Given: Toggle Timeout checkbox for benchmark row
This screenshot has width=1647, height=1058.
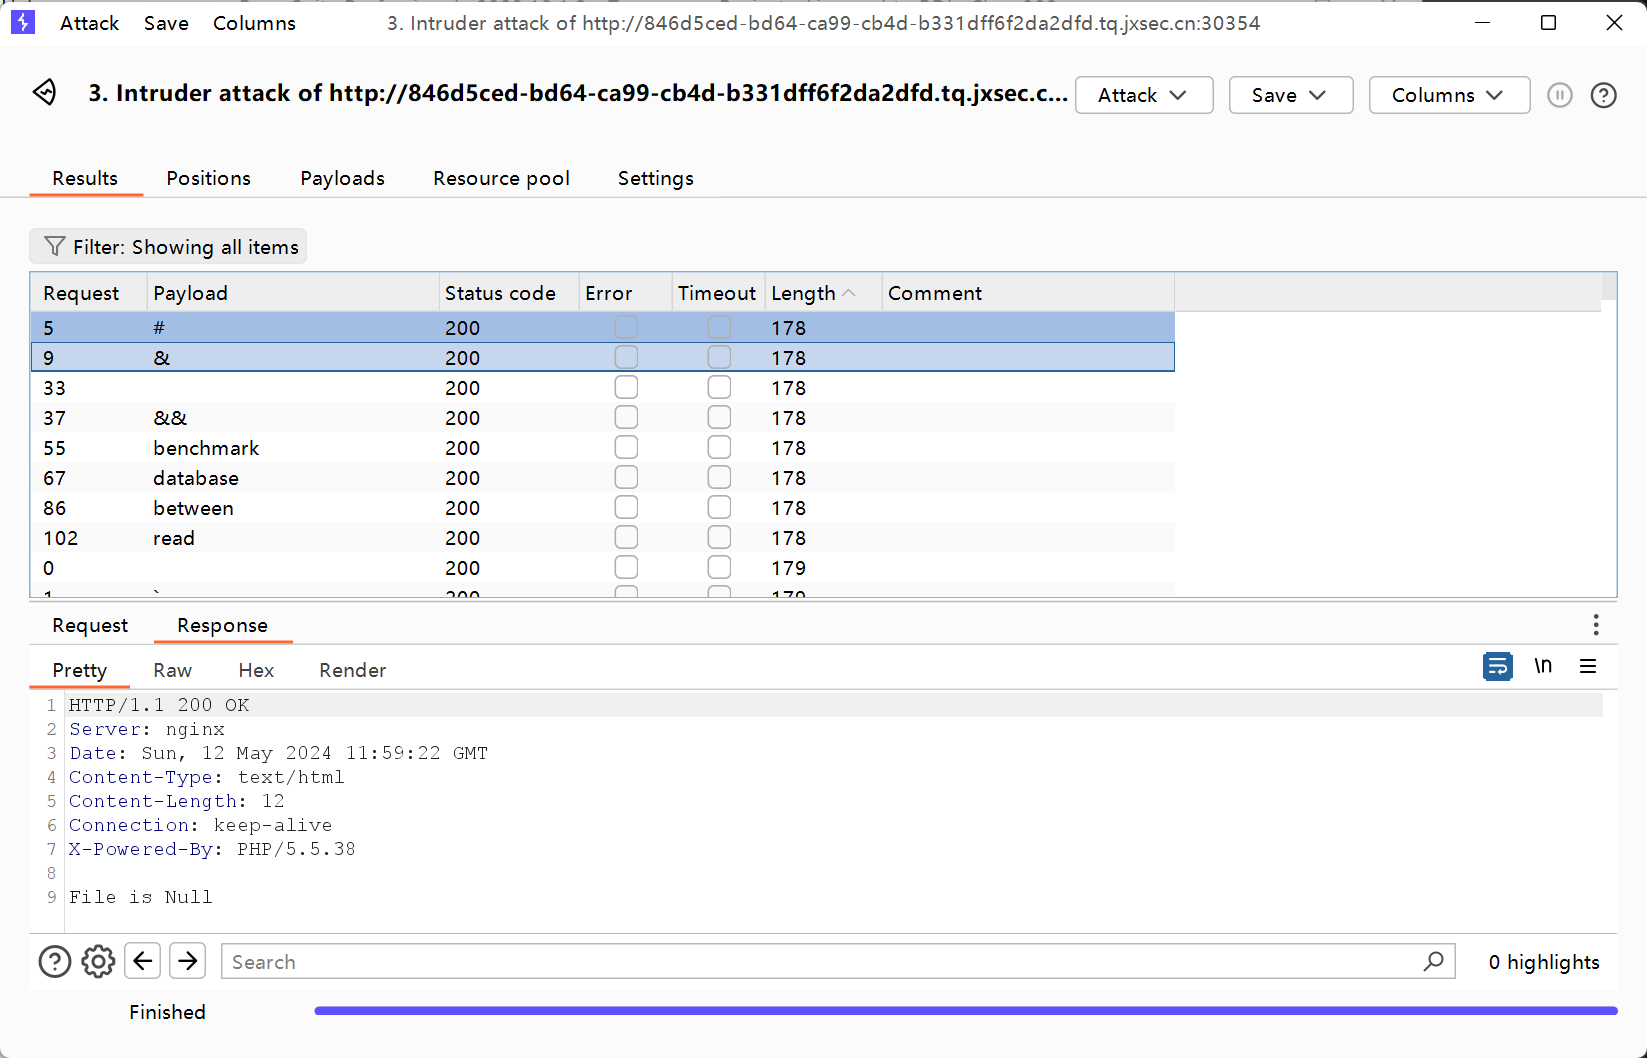Looking at the screenshot, I should pyautogui.click(x=719, y=447).
